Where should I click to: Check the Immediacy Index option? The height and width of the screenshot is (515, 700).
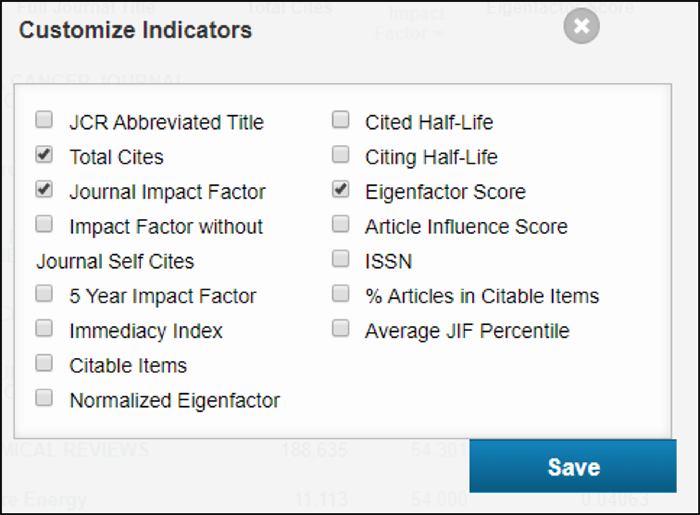click(44, 328)
